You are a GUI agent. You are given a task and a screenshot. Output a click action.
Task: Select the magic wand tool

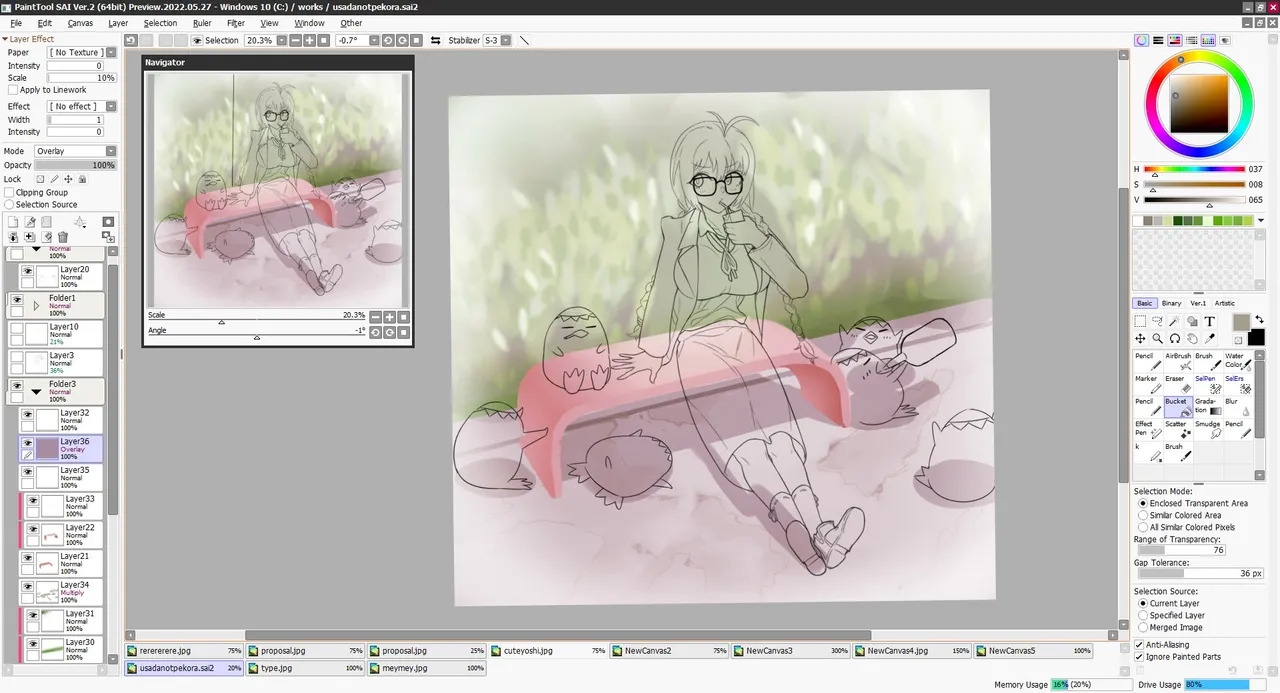pyautogui.click(x=1175, y=322)
